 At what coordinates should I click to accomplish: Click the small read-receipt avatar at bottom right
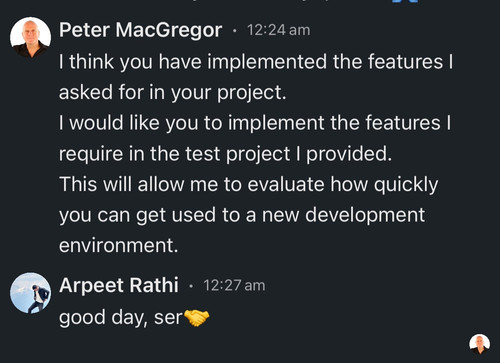pyautogui.click(x=480, y=344)
